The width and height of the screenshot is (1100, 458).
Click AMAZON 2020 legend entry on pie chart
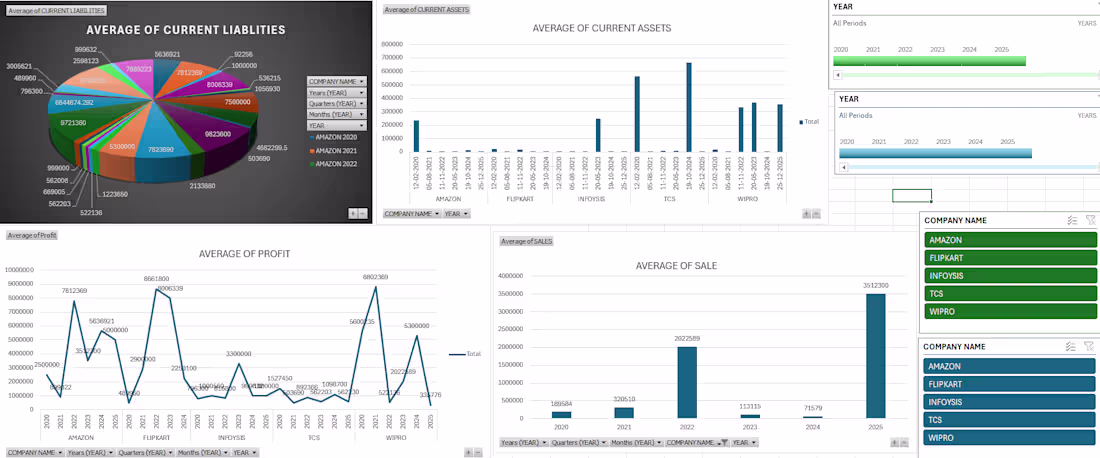[334, 137]
